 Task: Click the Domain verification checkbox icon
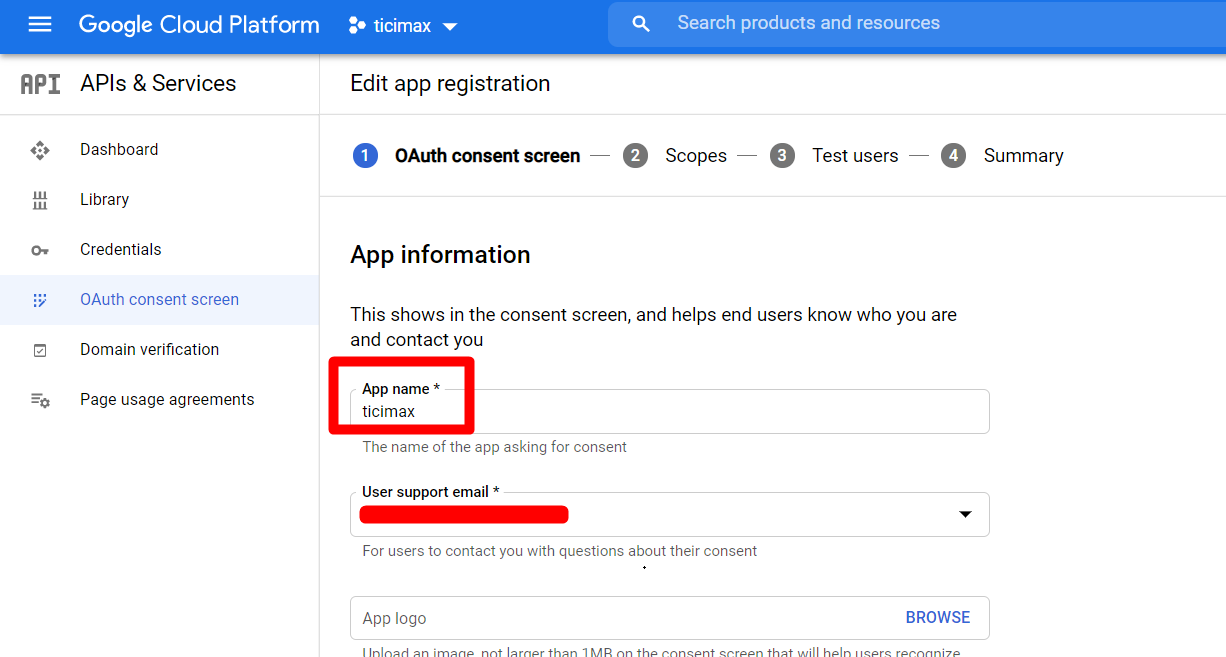(40, 350)
